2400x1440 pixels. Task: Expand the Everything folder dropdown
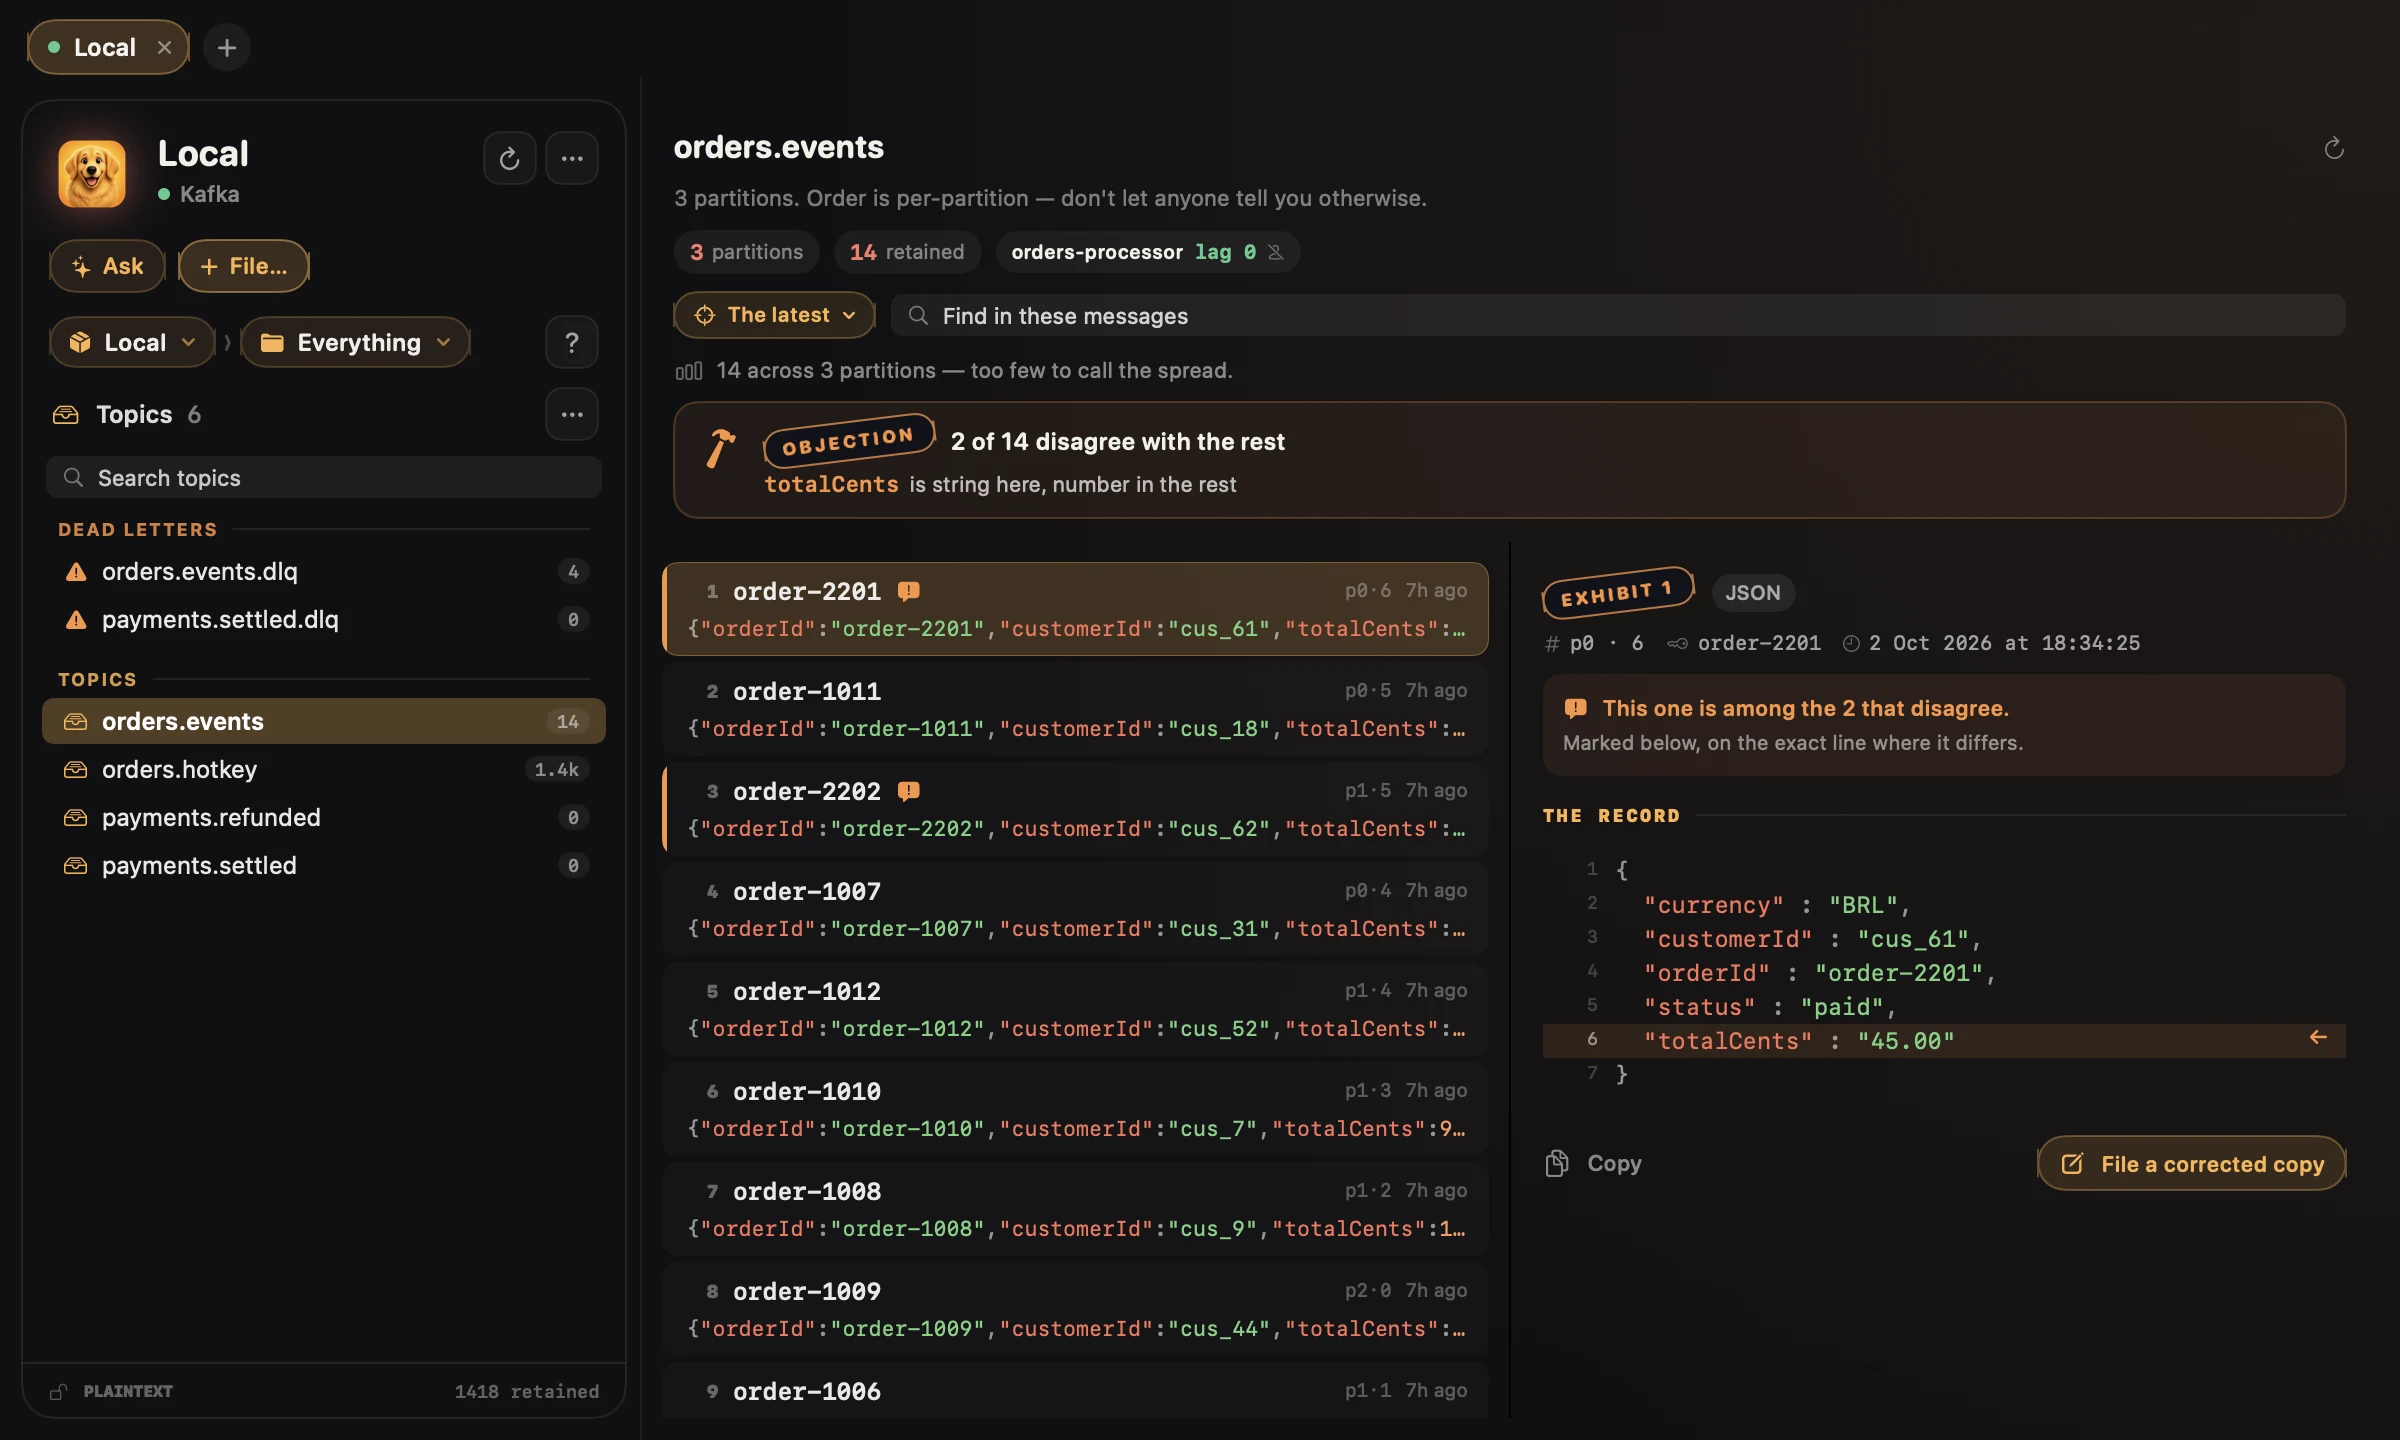tap(356, 343)
